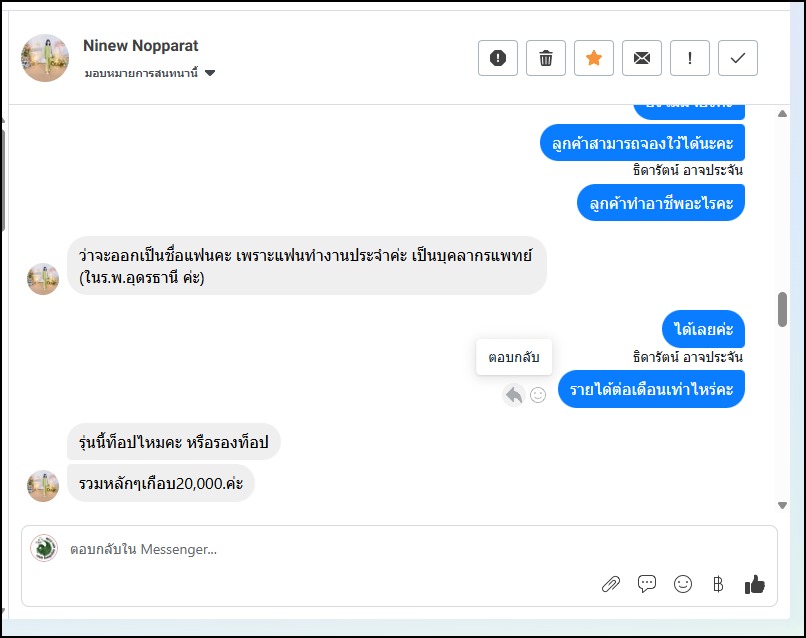Open the Ninew Nopparat profile name

(x=141, y=46)
